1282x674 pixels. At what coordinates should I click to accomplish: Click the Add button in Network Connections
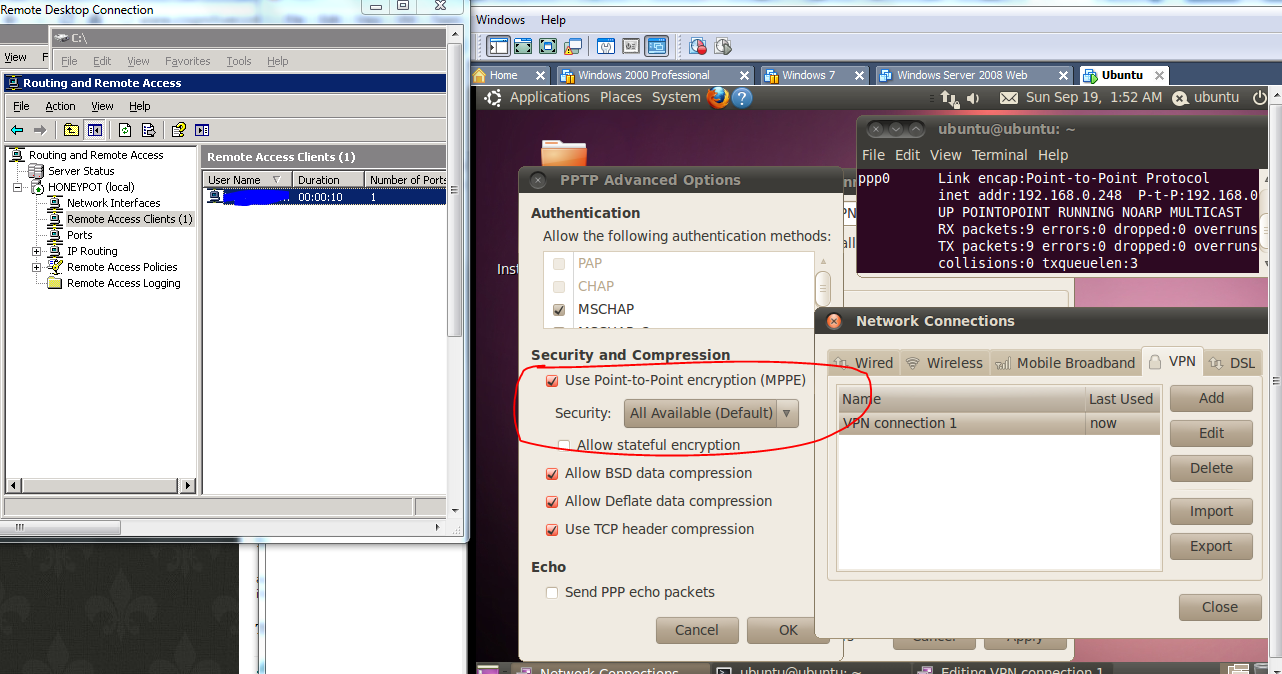(1211, 398)
